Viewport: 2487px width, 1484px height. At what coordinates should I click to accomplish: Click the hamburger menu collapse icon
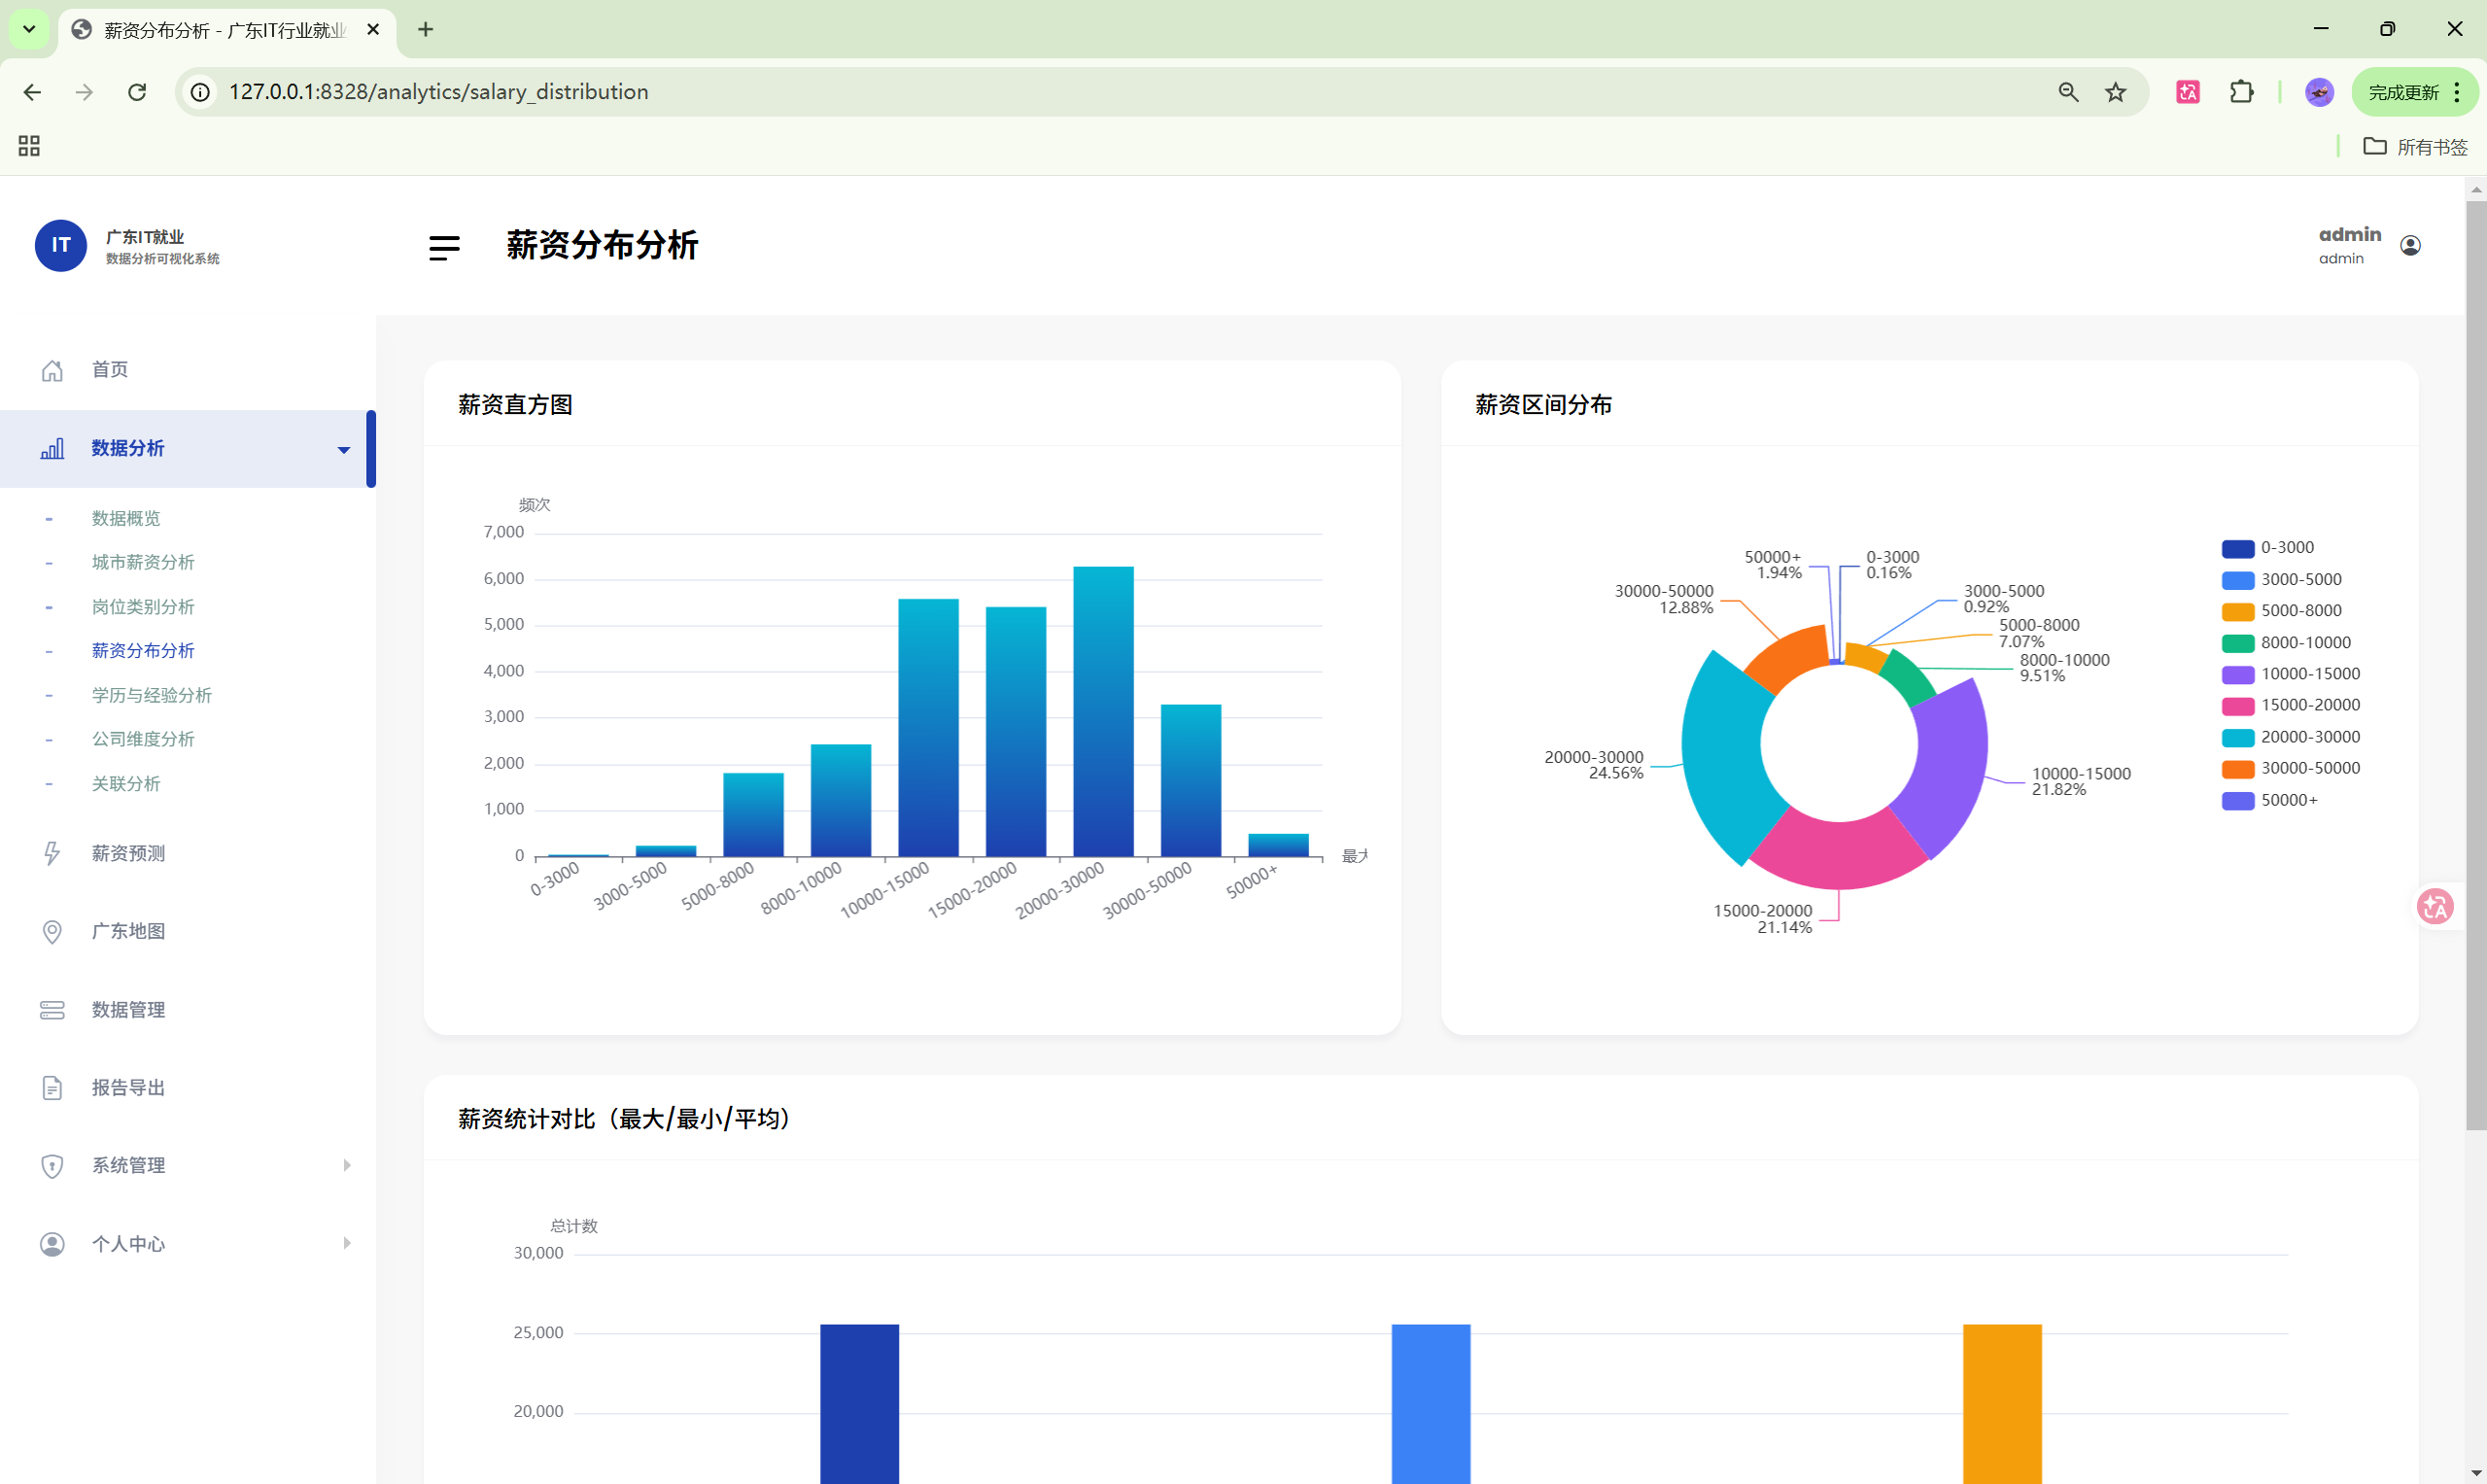point(444,247)
